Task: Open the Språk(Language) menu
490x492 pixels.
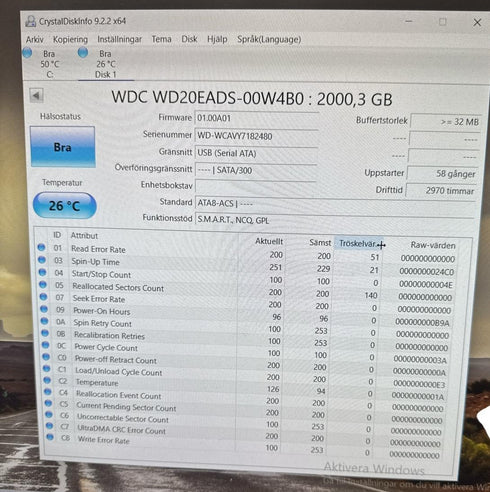Action: pos(269,39)
